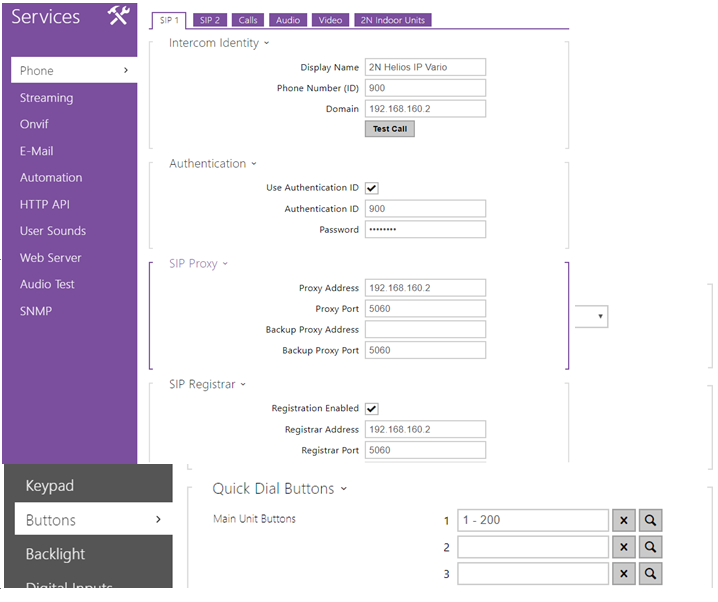Click the X icon for button 3

tap(623, 574)
